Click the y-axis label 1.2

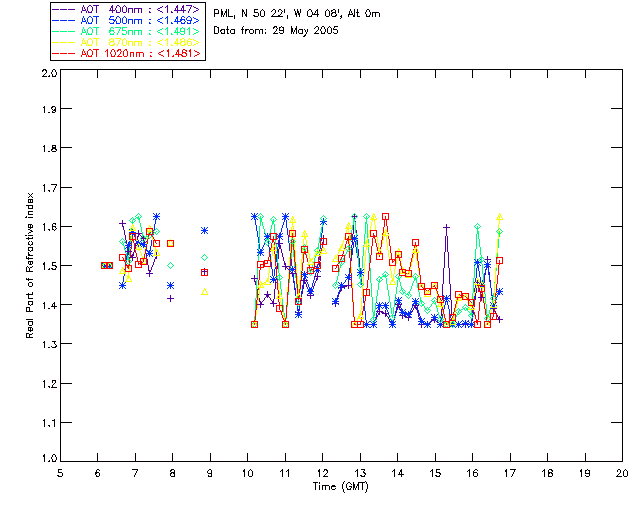(x=49, y=384)
